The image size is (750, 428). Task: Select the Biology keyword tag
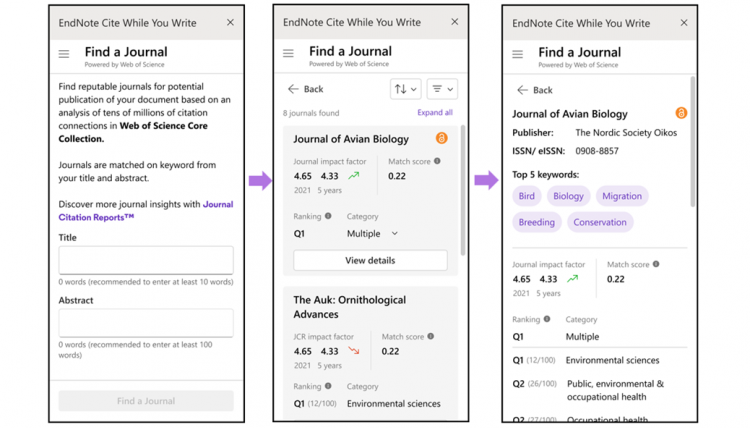click(x=568, y=196)
